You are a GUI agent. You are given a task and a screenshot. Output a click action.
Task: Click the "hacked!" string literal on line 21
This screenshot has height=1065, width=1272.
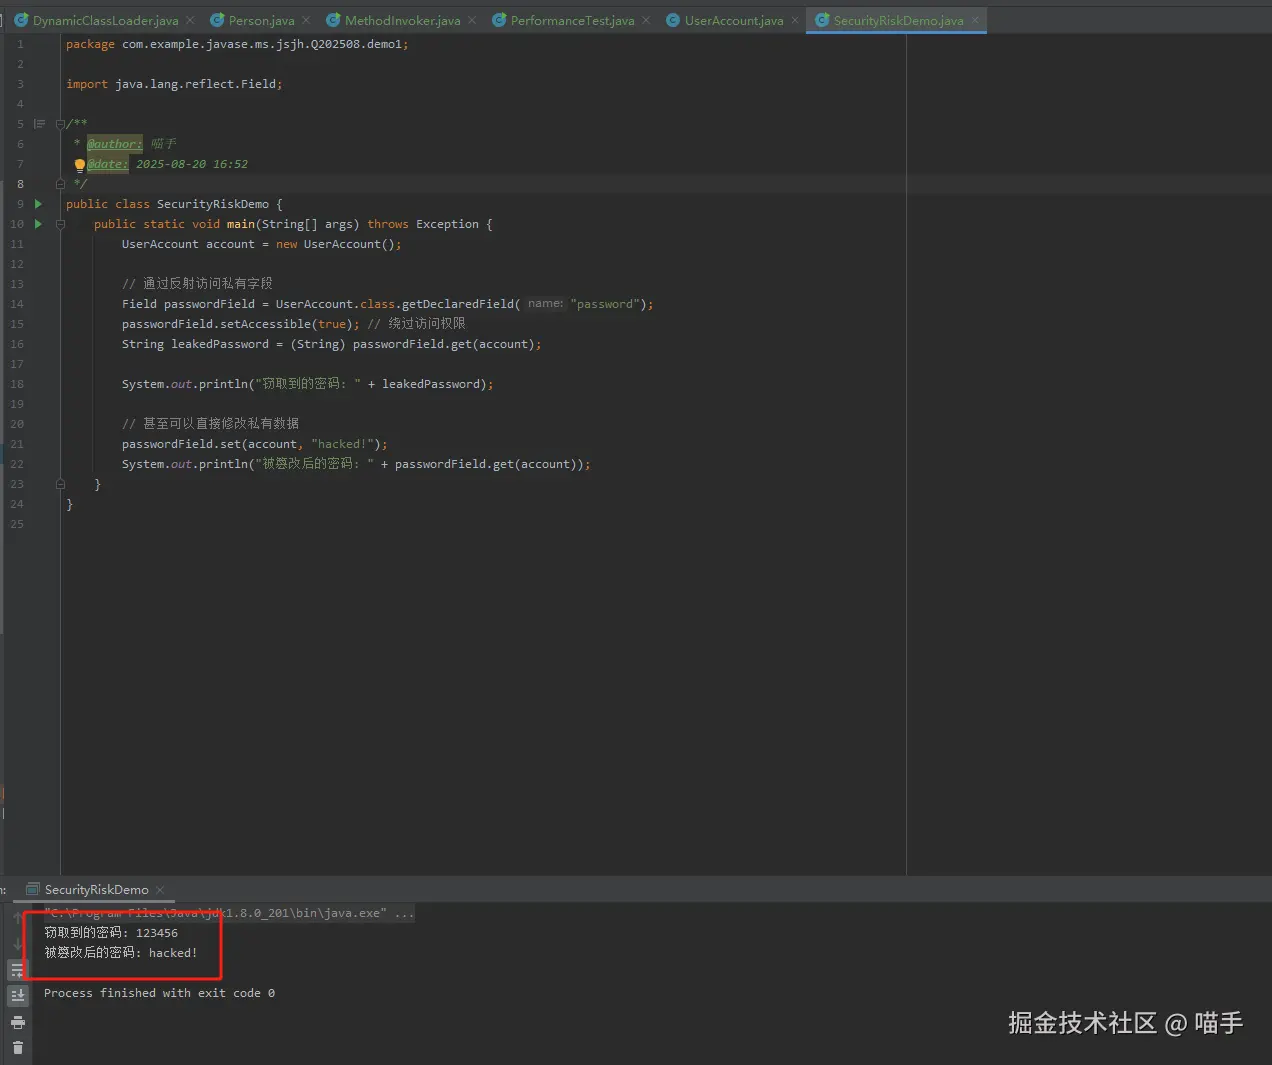pyautogui.click(x=342, y=444)
